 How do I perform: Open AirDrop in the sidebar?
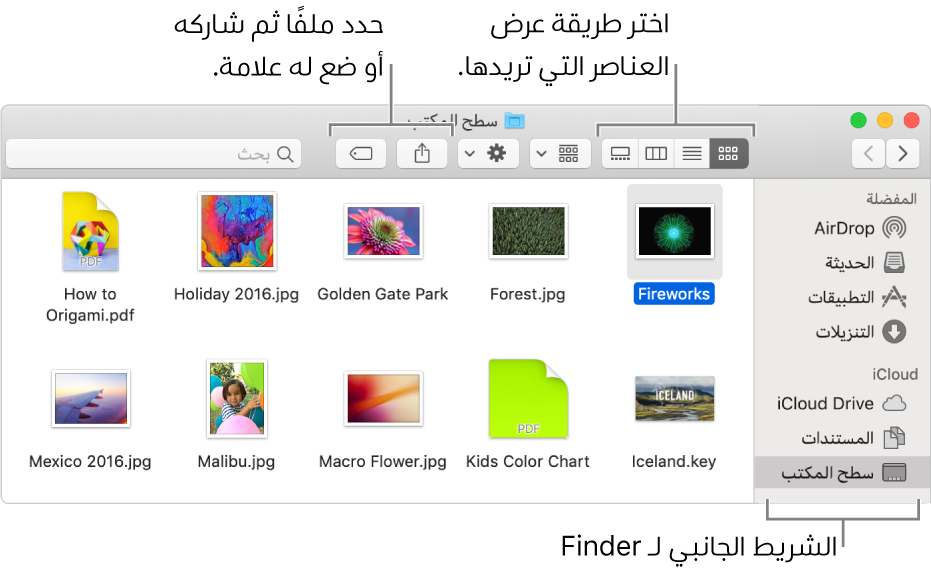coord(843,228)
